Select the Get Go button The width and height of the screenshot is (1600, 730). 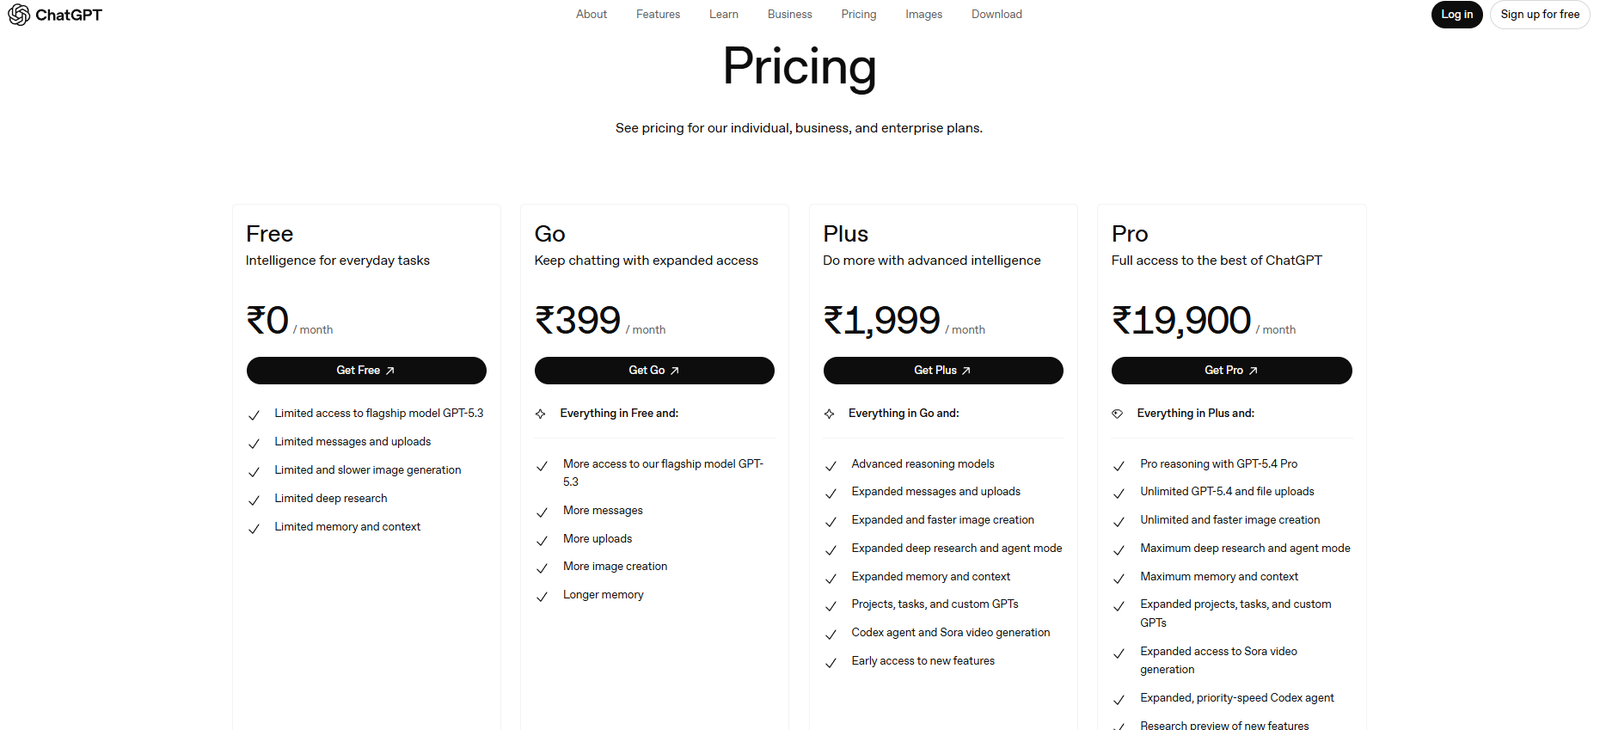(x=654, y=370)
